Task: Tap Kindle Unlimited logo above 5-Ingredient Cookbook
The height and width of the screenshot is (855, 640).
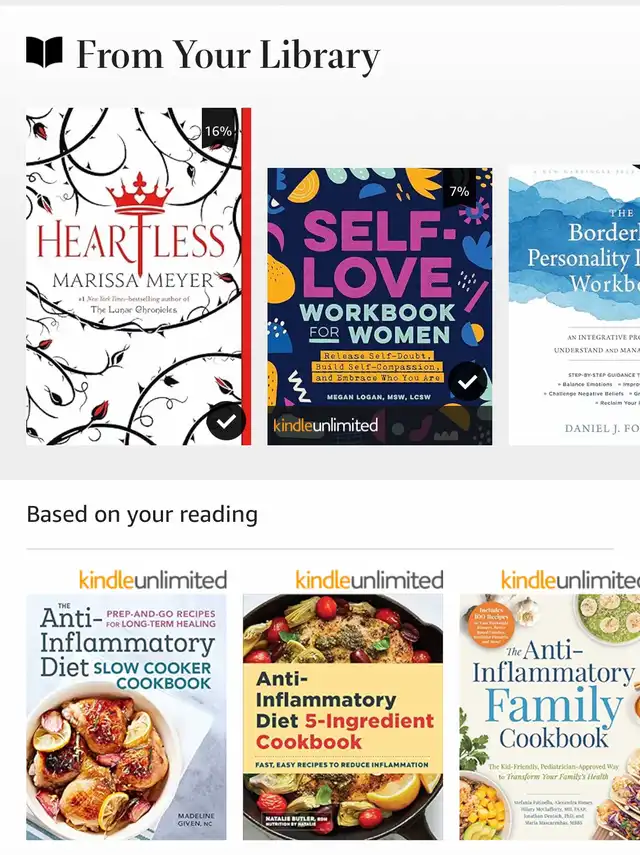Action: [x=369, y=580]
